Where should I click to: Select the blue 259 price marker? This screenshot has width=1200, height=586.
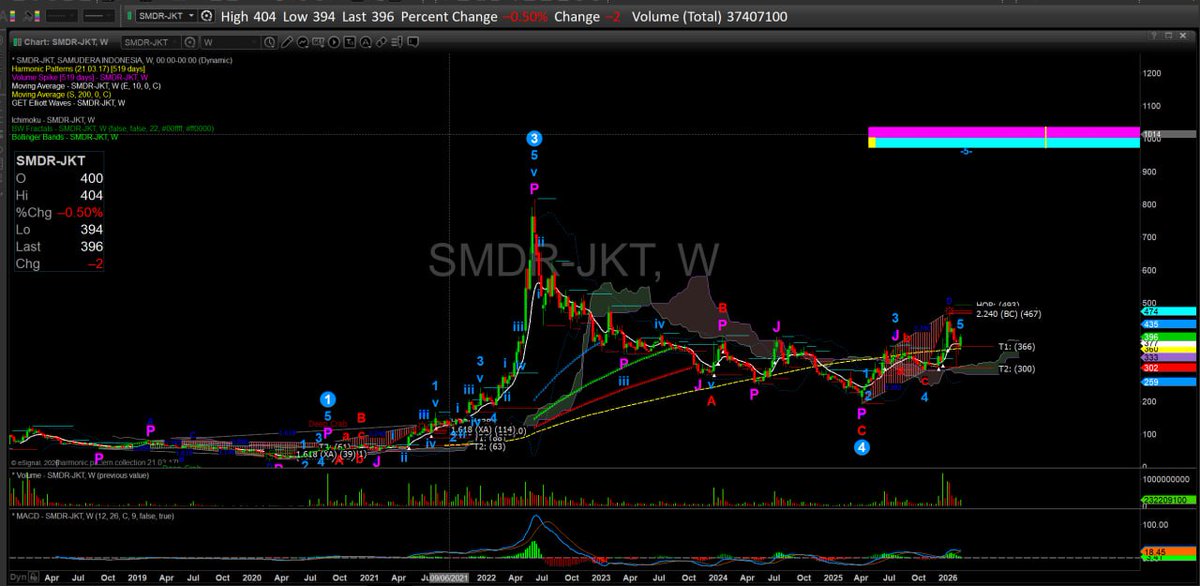point(1168,383)
